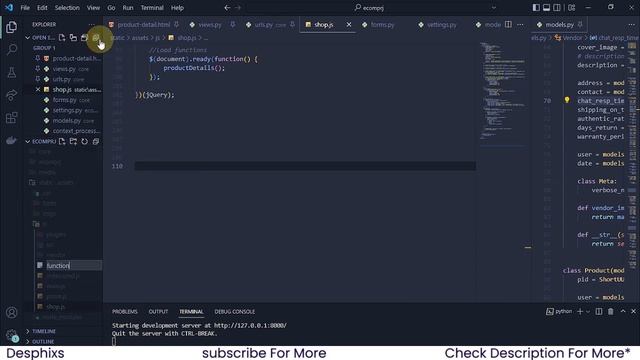
Task: Click New Folder icon in ECOMPRJ header
Action: click(x=73, y=141)
